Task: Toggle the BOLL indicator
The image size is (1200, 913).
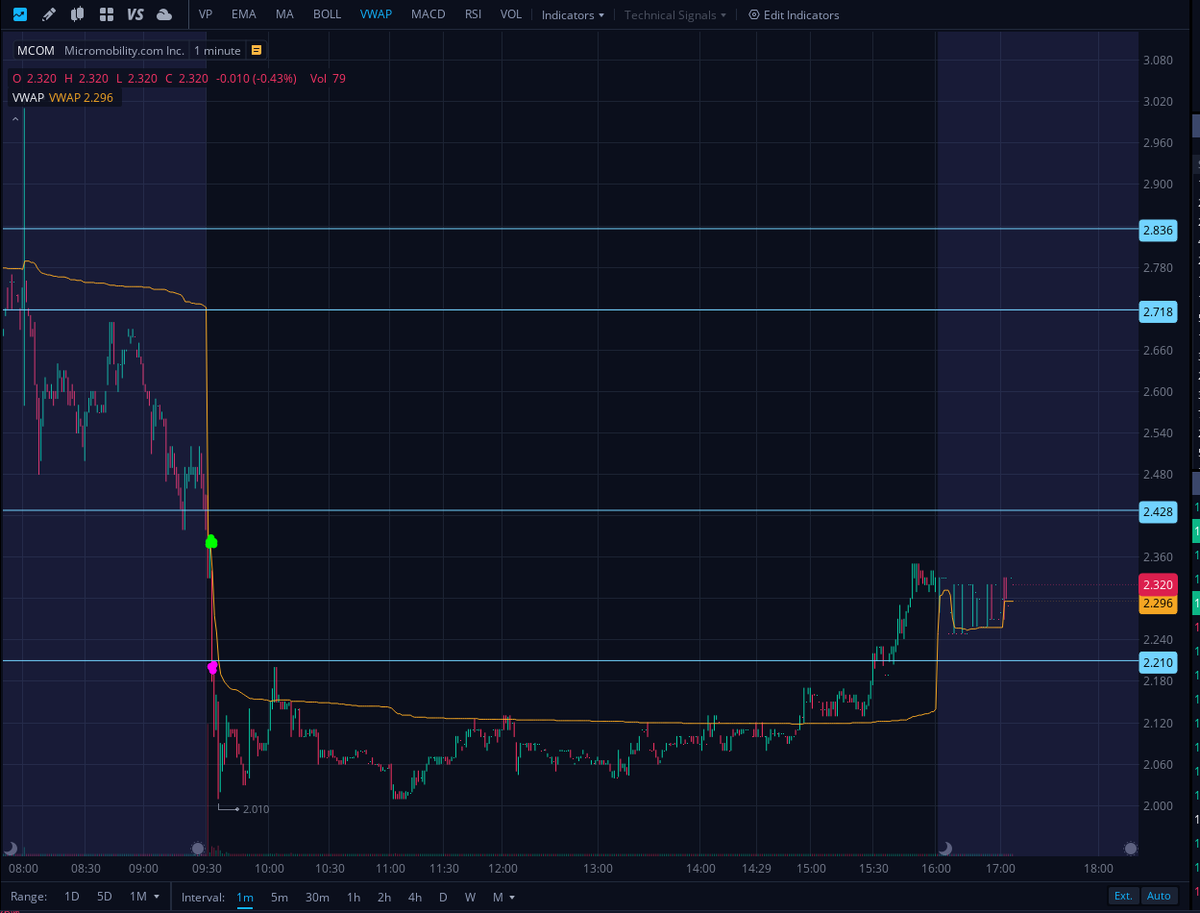Action: coord(327,15)
